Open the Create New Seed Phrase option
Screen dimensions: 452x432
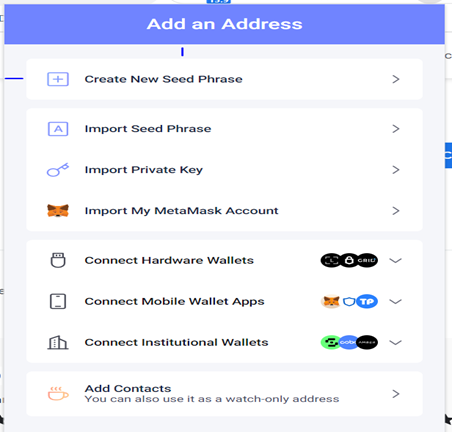pyautogui.click(x=224, y=79)
